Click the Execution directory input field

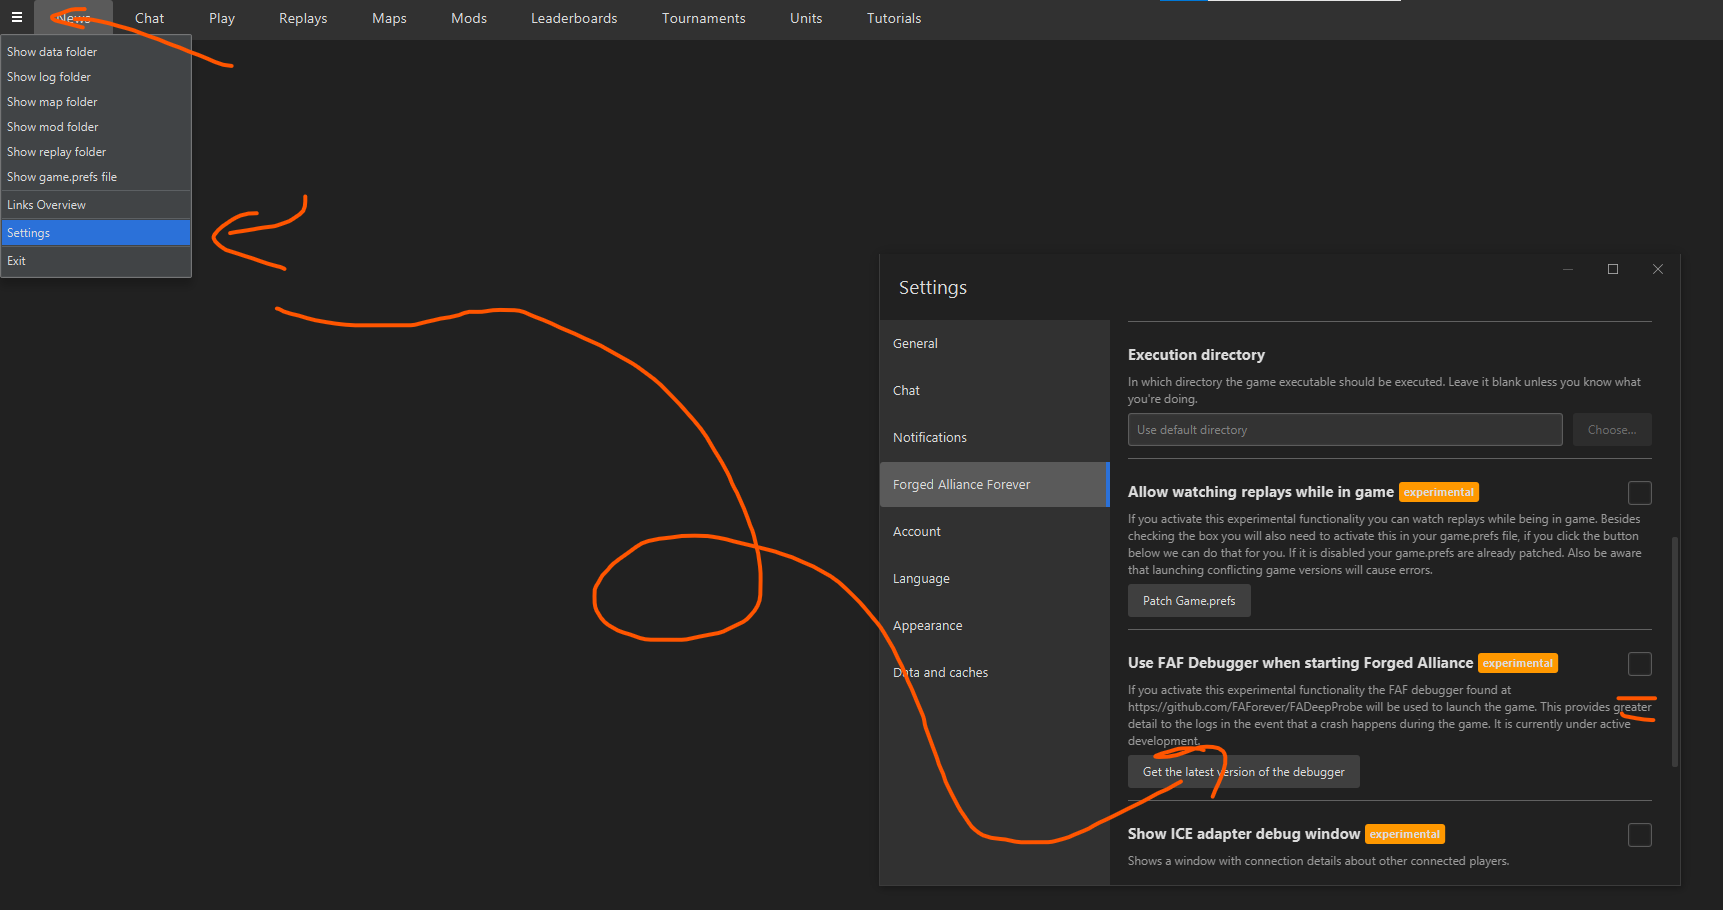[1345, 430]
